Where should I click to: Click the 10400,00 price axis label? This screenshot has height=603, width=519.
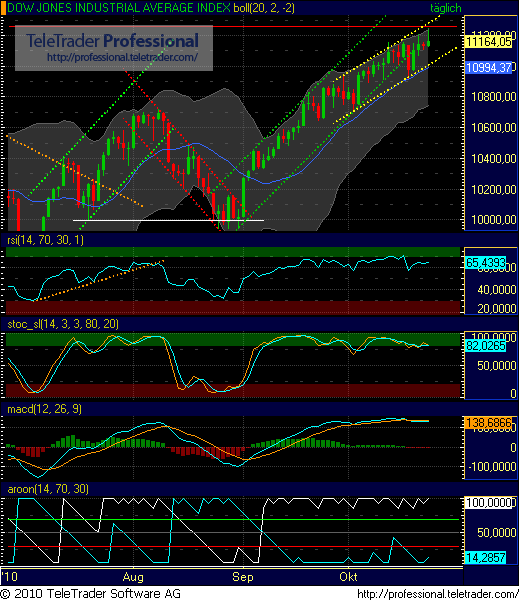(494, 158)
